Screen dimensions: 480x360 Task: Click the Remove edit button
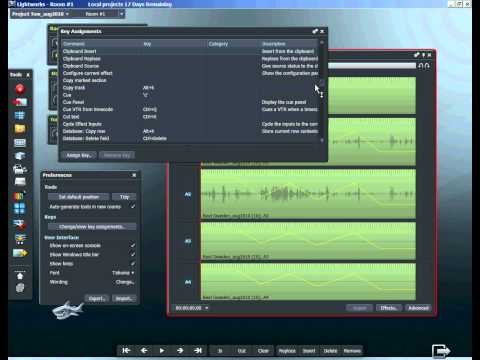(352, 351)
